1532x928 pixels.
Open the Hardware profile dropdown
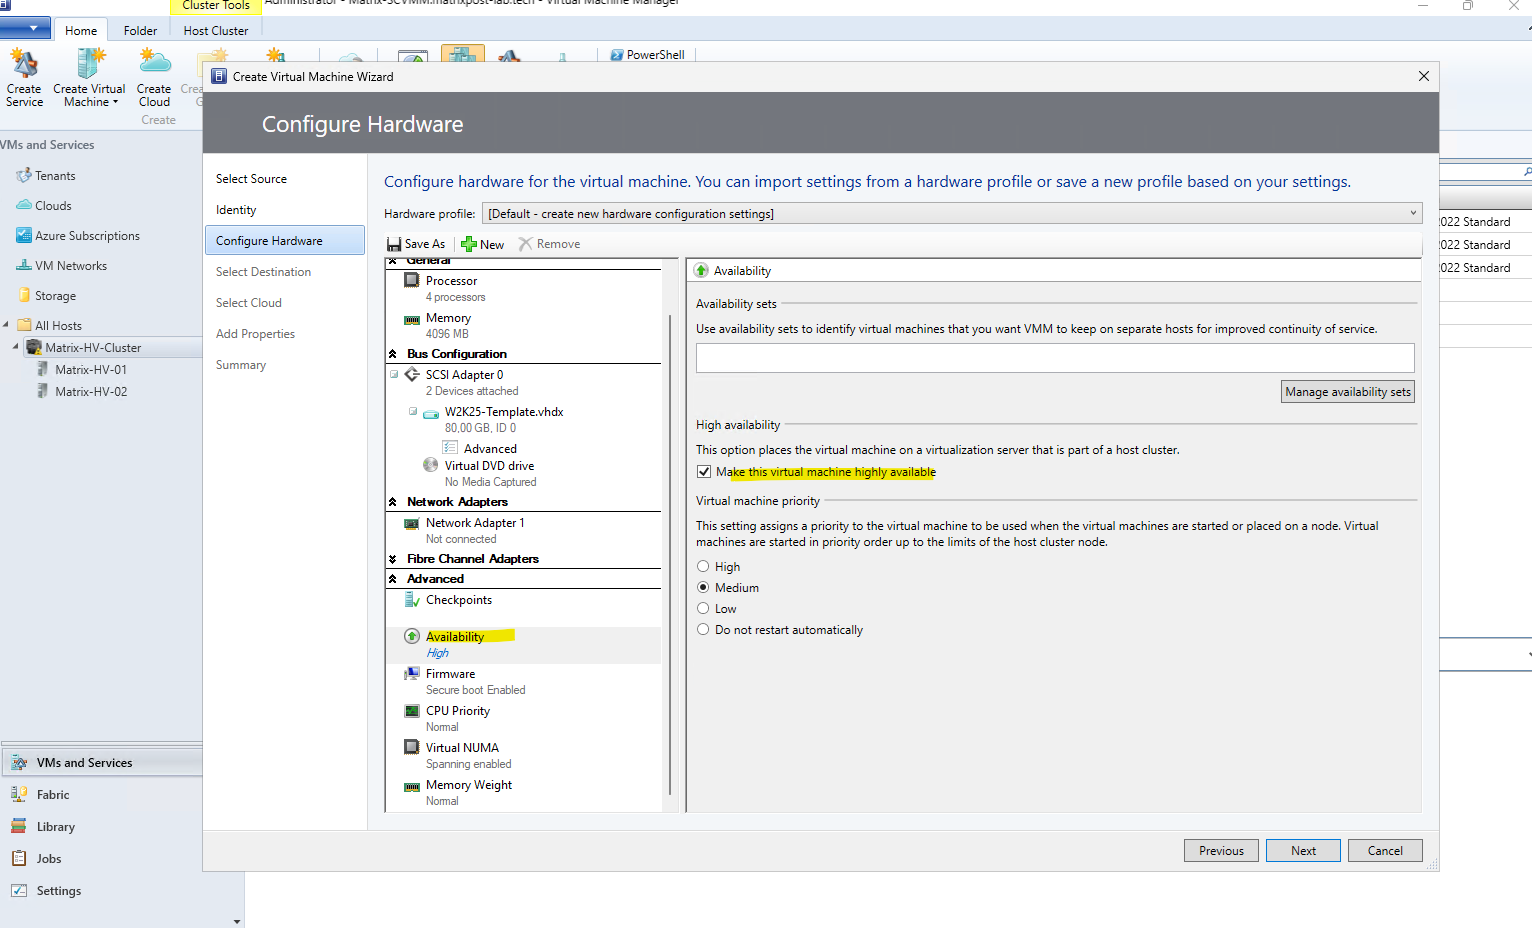[952, 213]
